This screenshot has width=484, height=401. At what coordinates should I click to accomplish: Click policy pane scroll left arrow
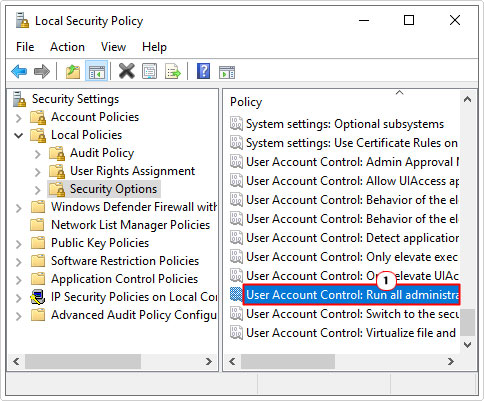tap(232, 361)
